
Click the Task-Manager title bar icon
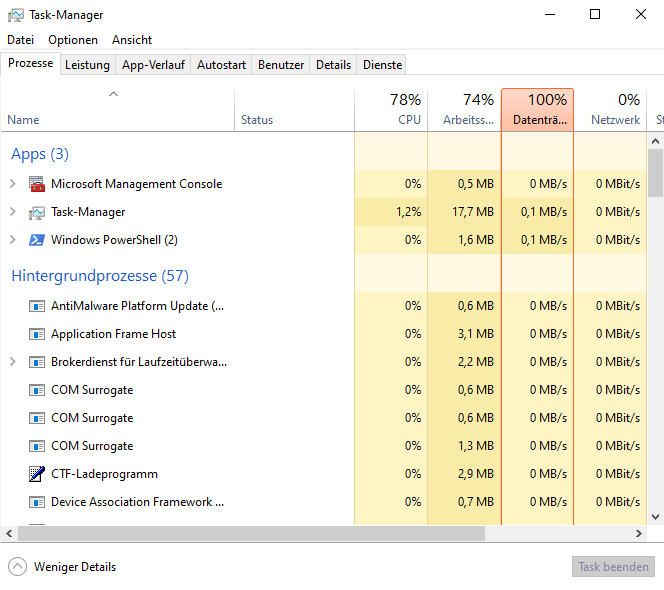coord(16,15)
